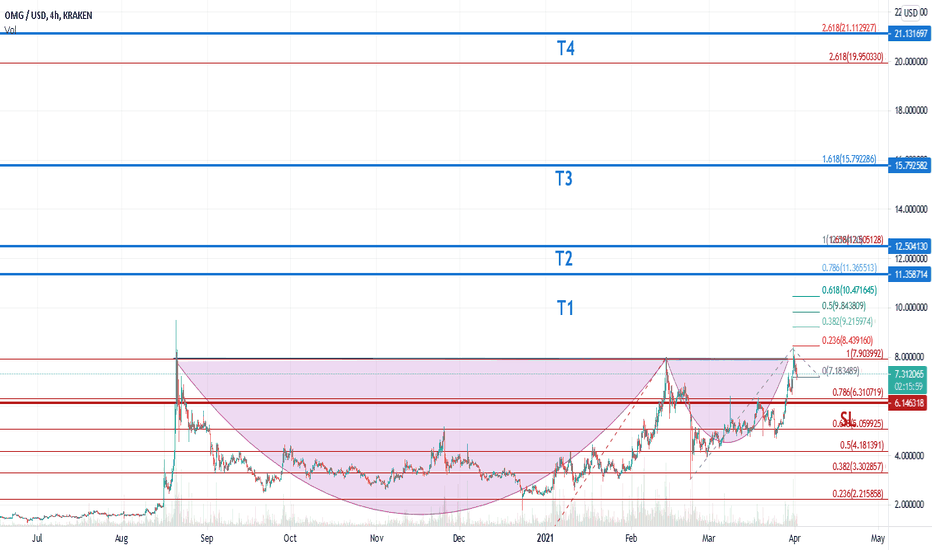Select the T4 target text label
Viewport: 932px width, 550px height.
565,48
